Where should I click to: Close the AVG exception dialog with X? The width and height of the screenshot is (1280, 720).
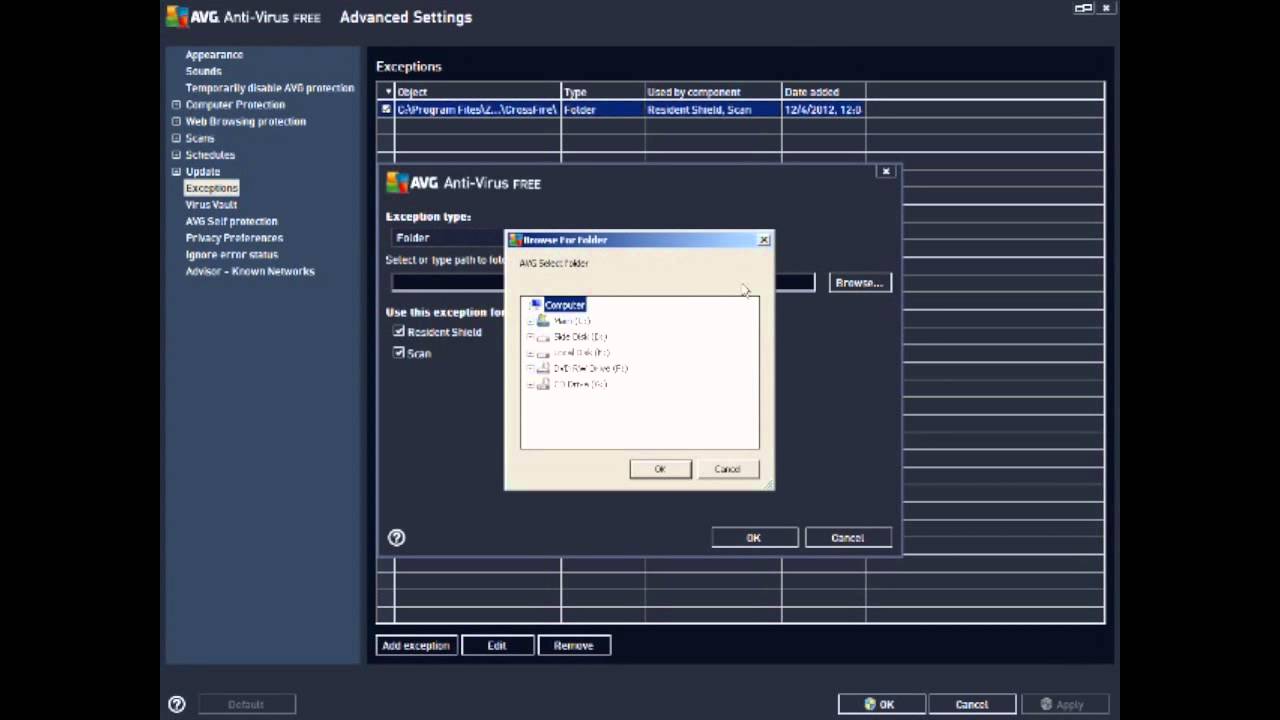(885, 172)
